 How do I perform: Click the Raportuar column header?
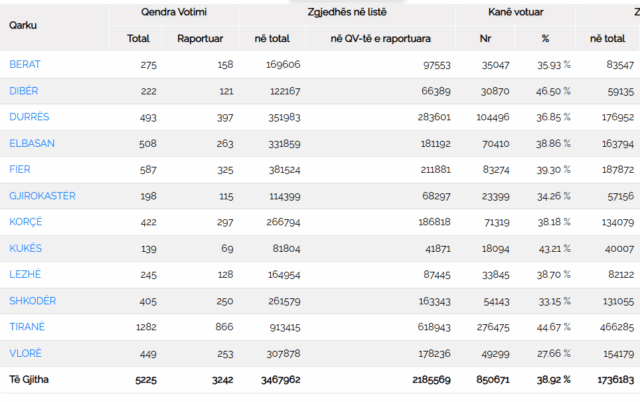pyautogui.click(x=200, y=39)
